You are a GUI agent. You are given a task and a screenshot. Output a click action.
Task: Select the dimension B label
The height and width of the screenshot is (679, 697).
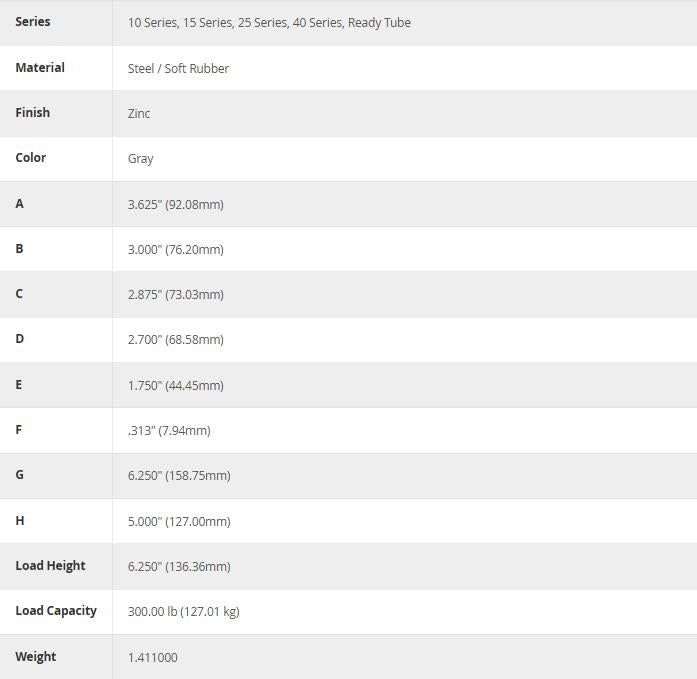click(x=20, y=249)
